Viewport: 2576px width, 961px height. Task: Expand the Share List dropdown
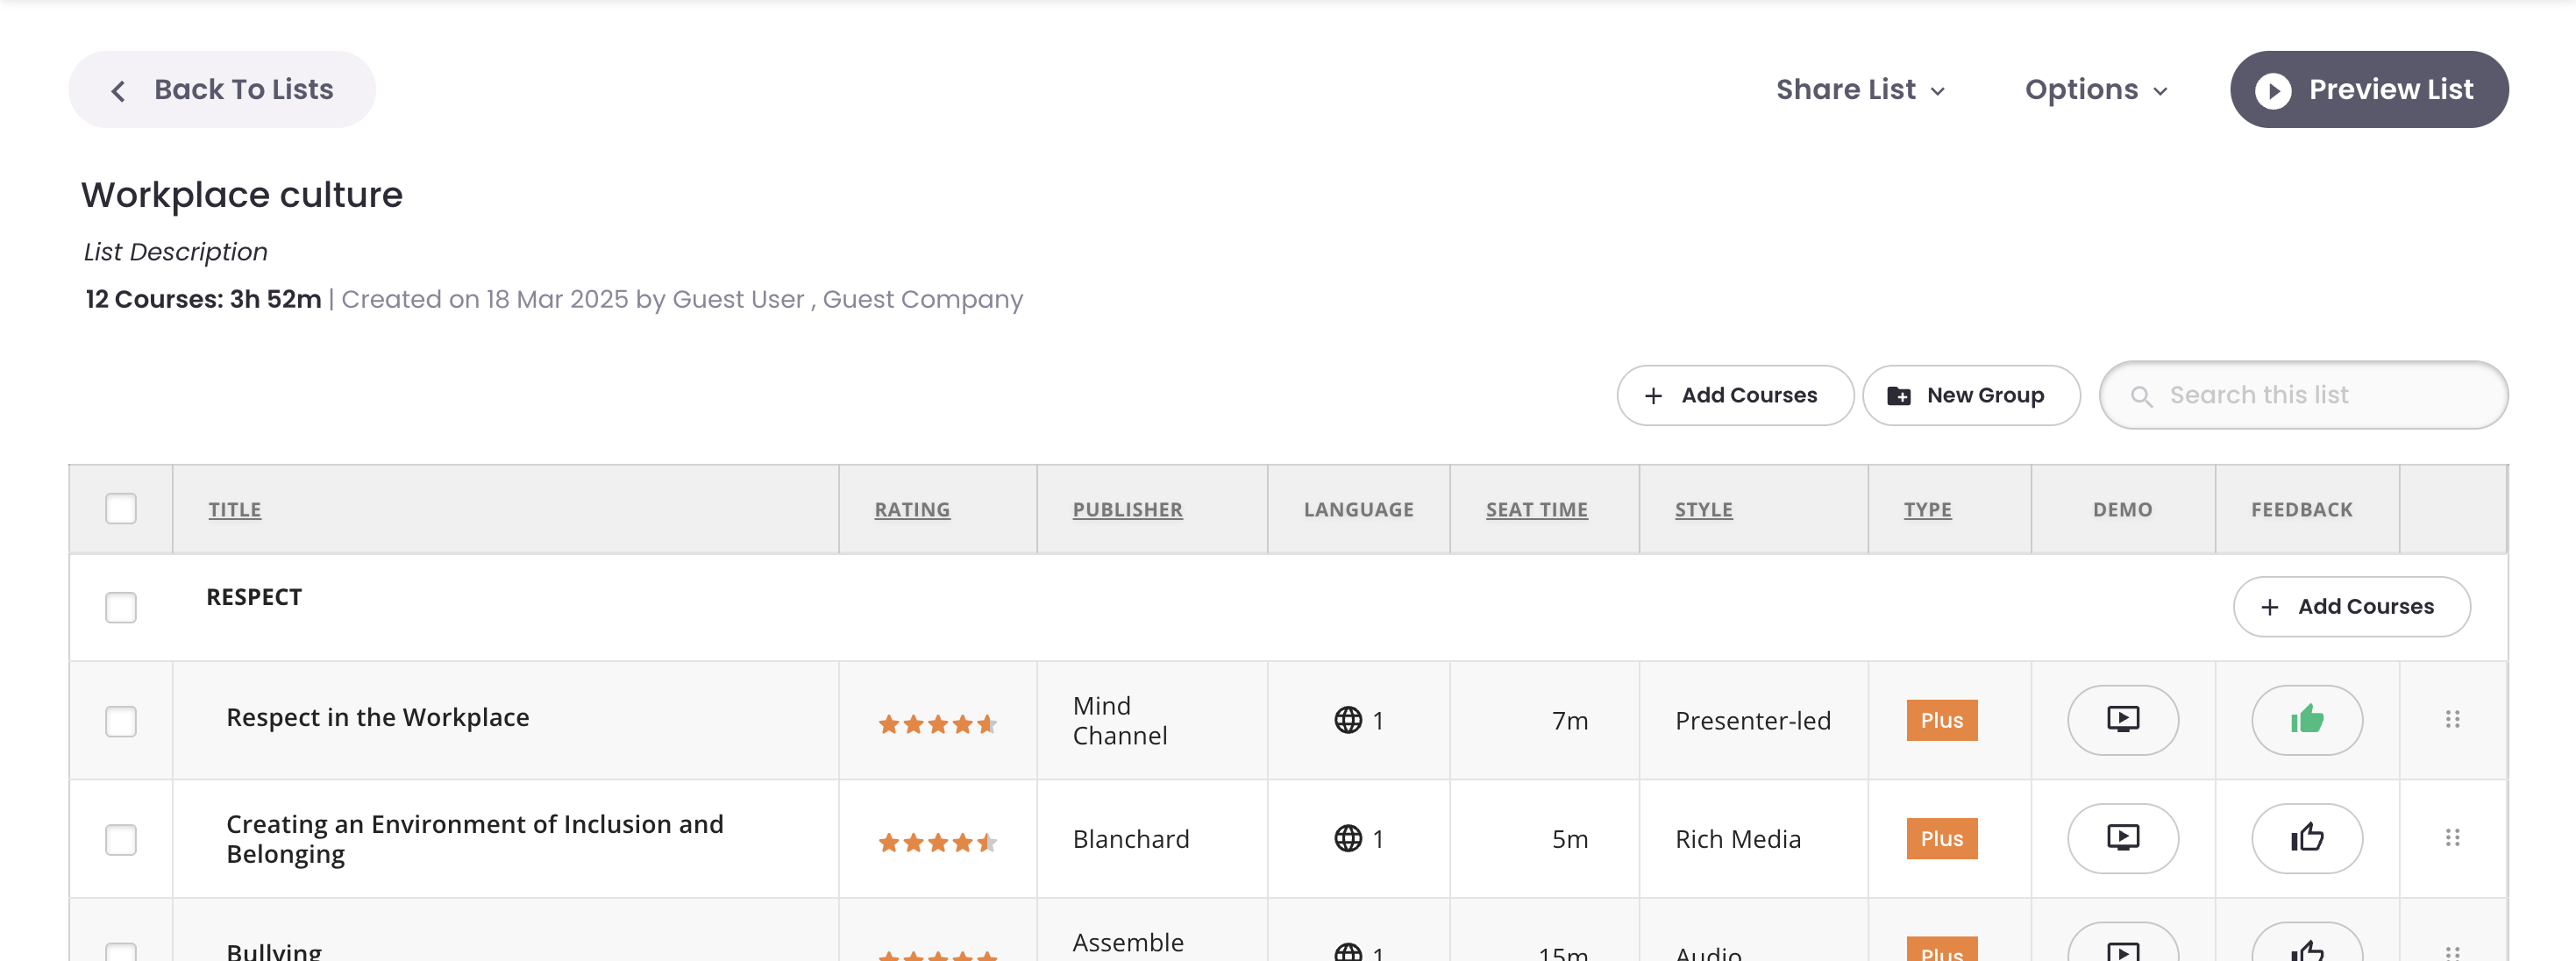1860,90
